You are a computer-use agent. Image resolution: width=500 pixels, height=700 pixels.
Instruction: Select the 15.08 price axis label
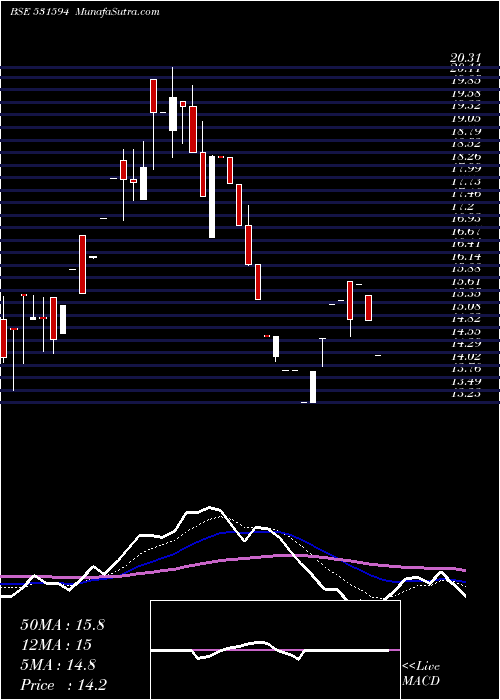tap(466, 307)
